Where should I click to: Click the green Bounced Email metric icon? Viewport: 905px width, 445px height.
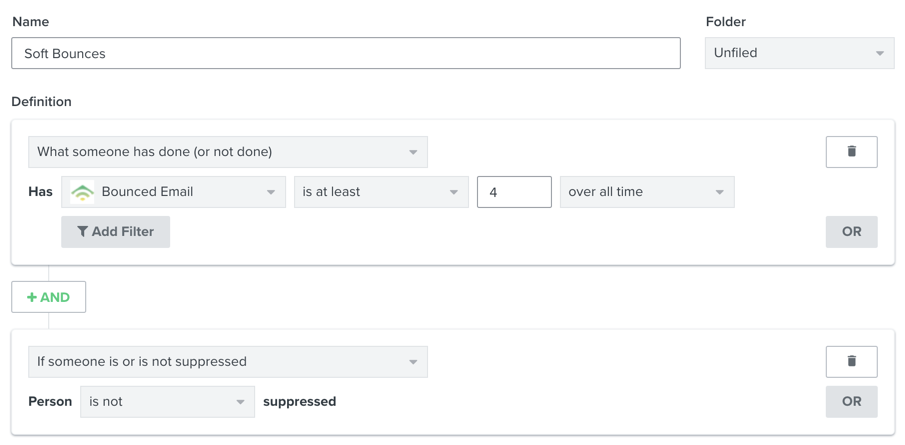pyautogui.click(x=83, y=192)
